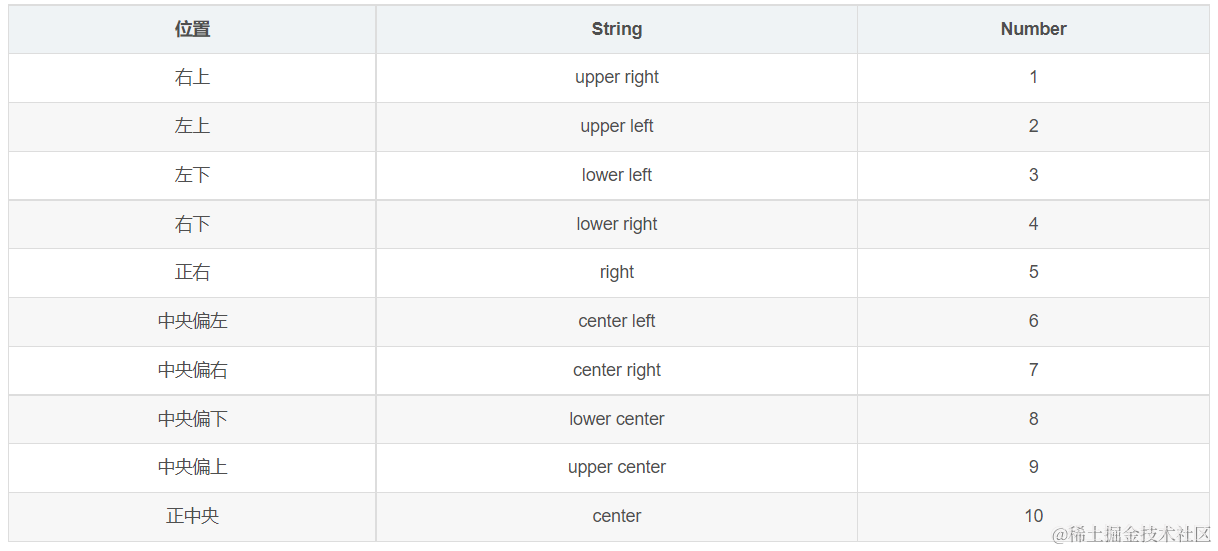Click the 位置 column header

point(192,29)
